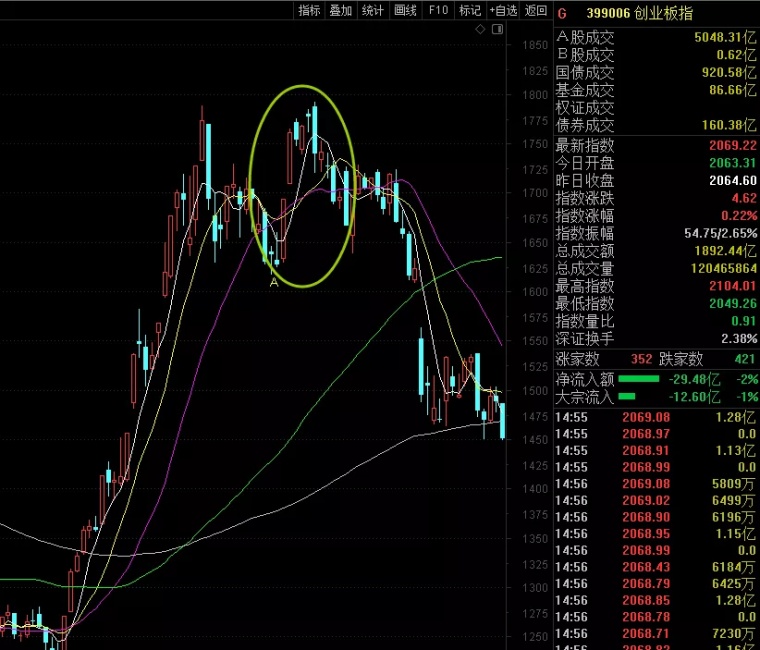Add index via +自选 button
This screenshot has width=760, height=650.
pos(503,10)
